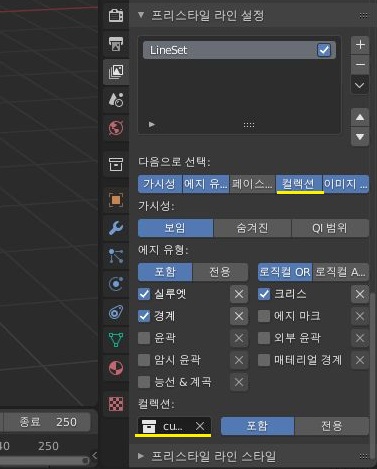Enable the 매테리얼 경계 checkbox
This screenshot has height=469, width=377.
[264, 360]
